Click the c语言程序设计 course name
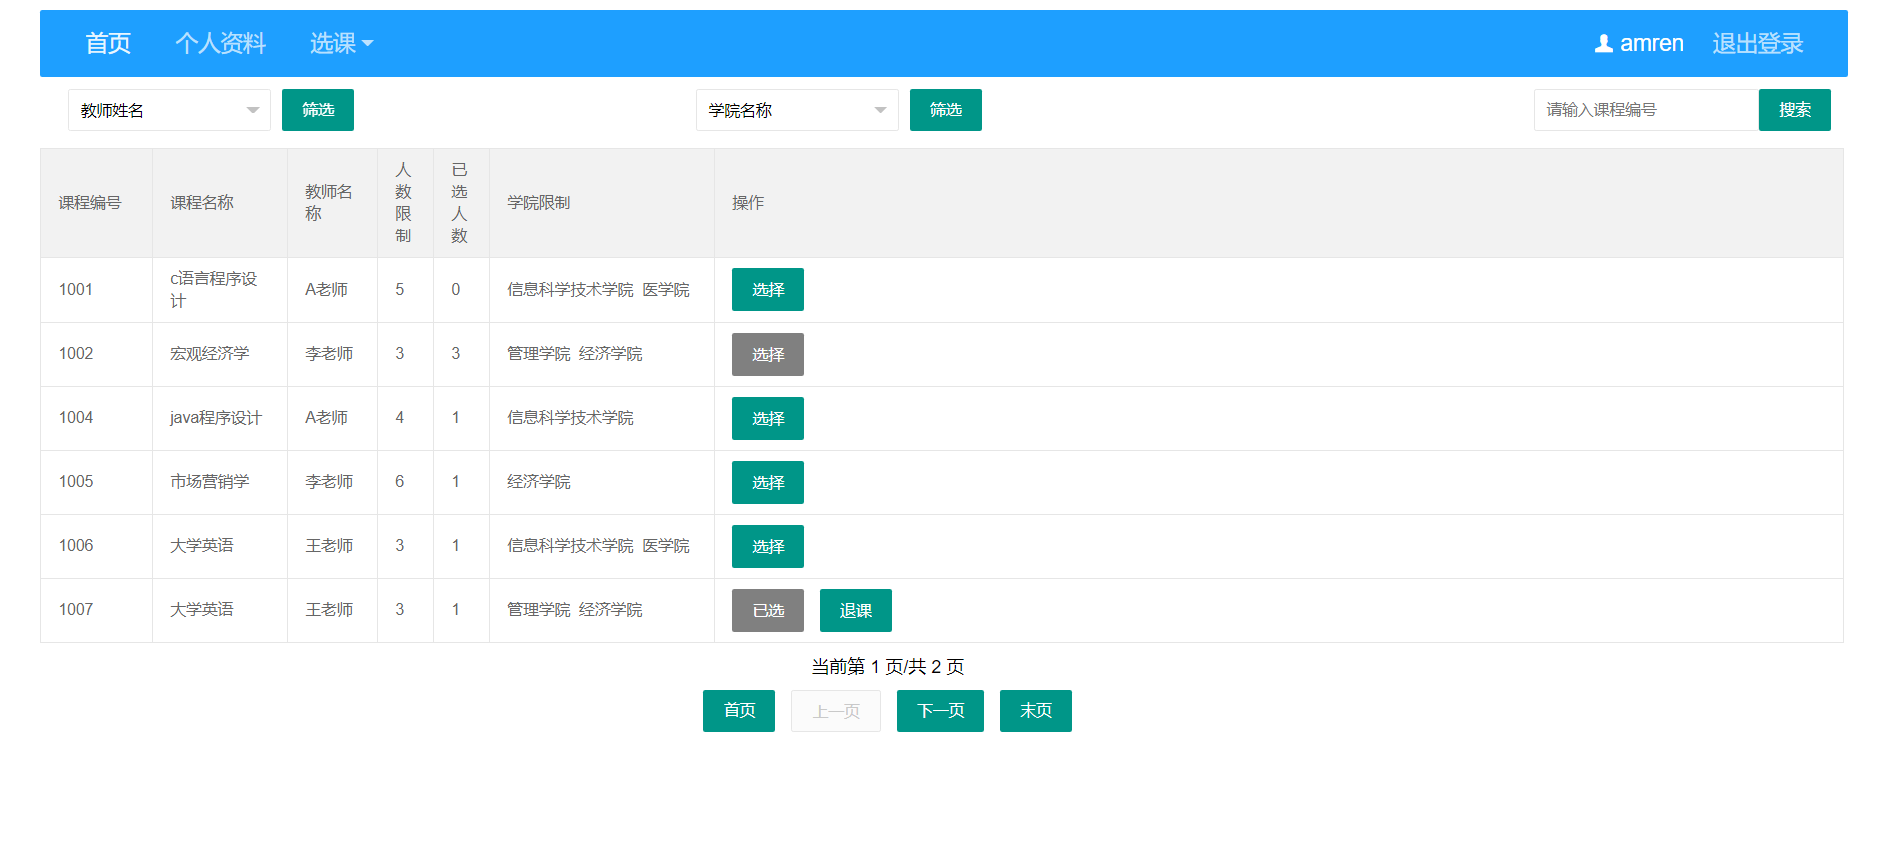The width and height of the screenshot is (1896, 846). click(x=214, y=290)
